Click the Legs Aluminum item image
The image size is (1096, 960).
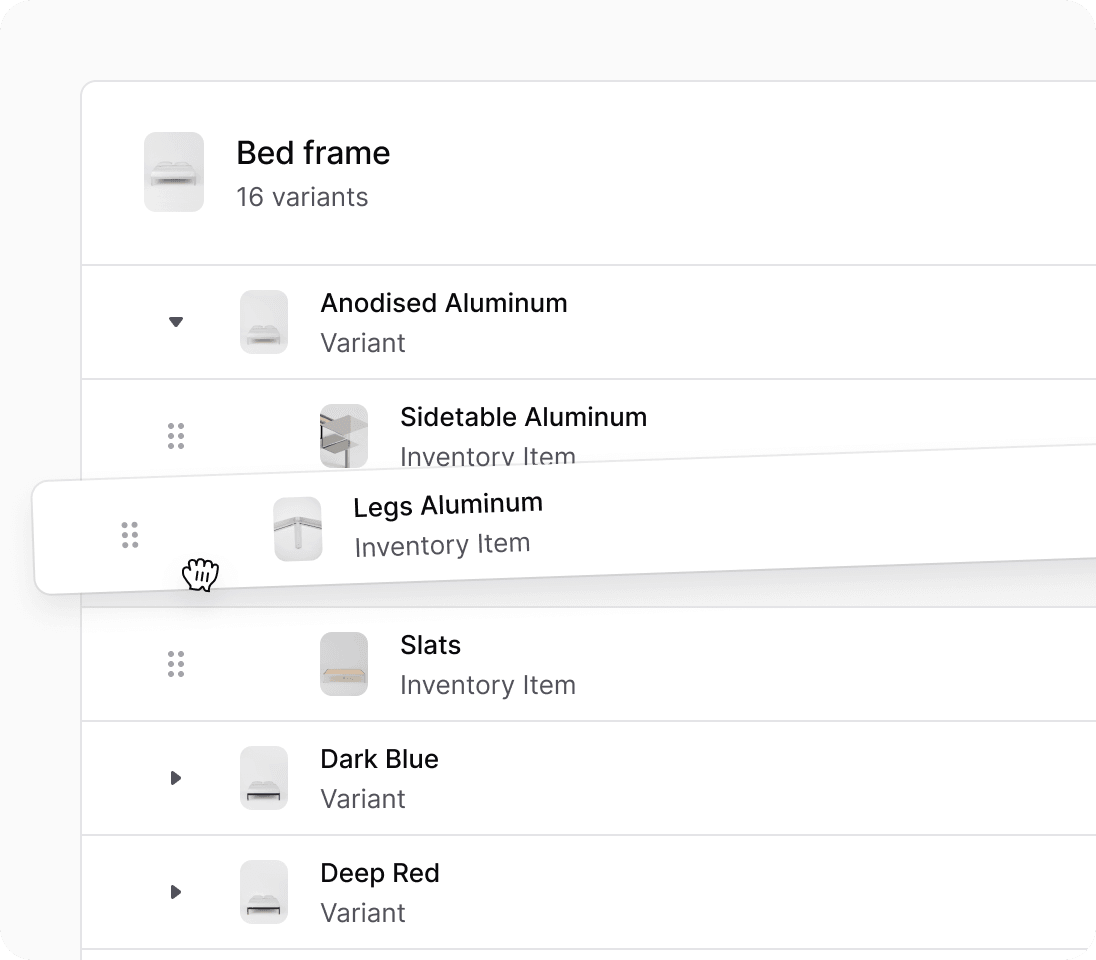pyautogui.click(x=298, y=529)
